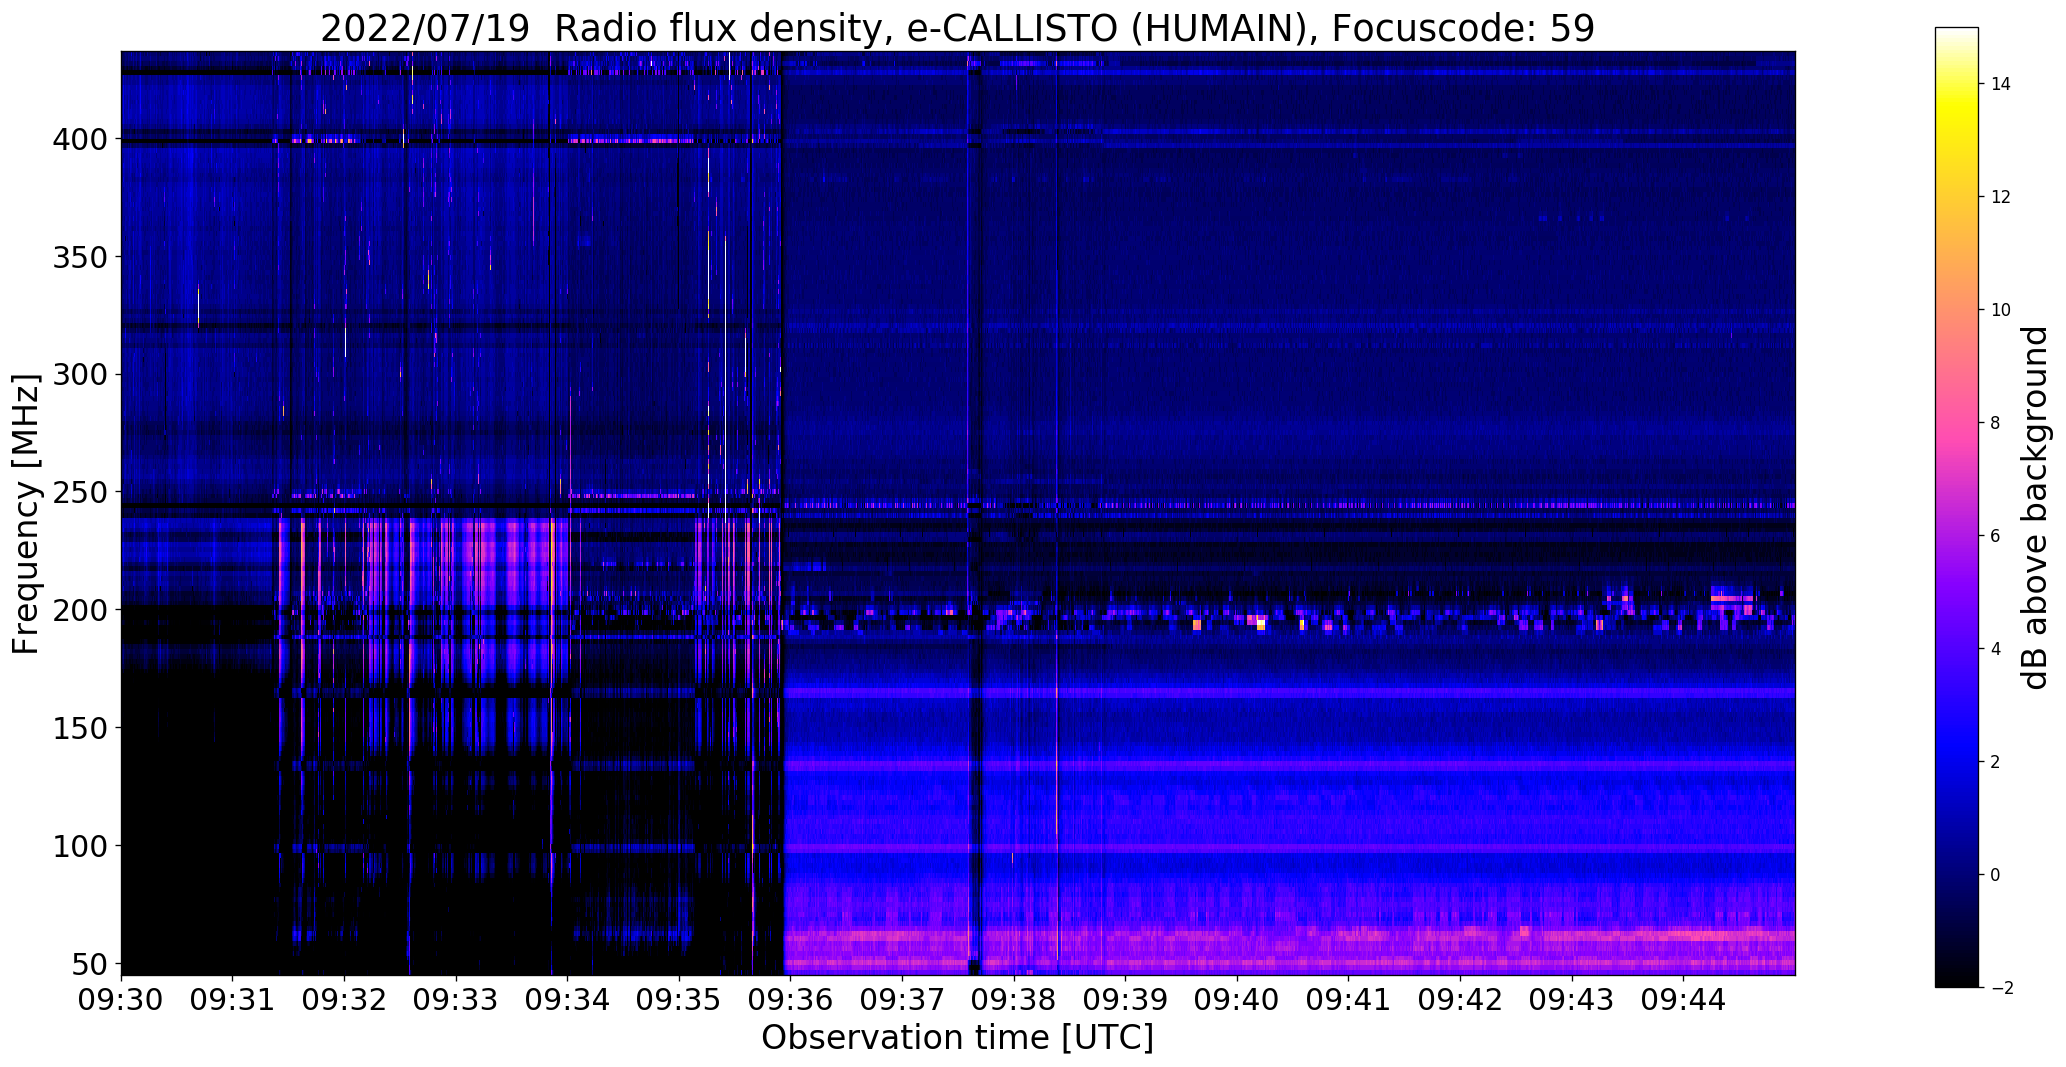Viewport: 2066px width, 1067px height.
Task: Select the 09:43 time tick label
Action: point(1572,1000)
